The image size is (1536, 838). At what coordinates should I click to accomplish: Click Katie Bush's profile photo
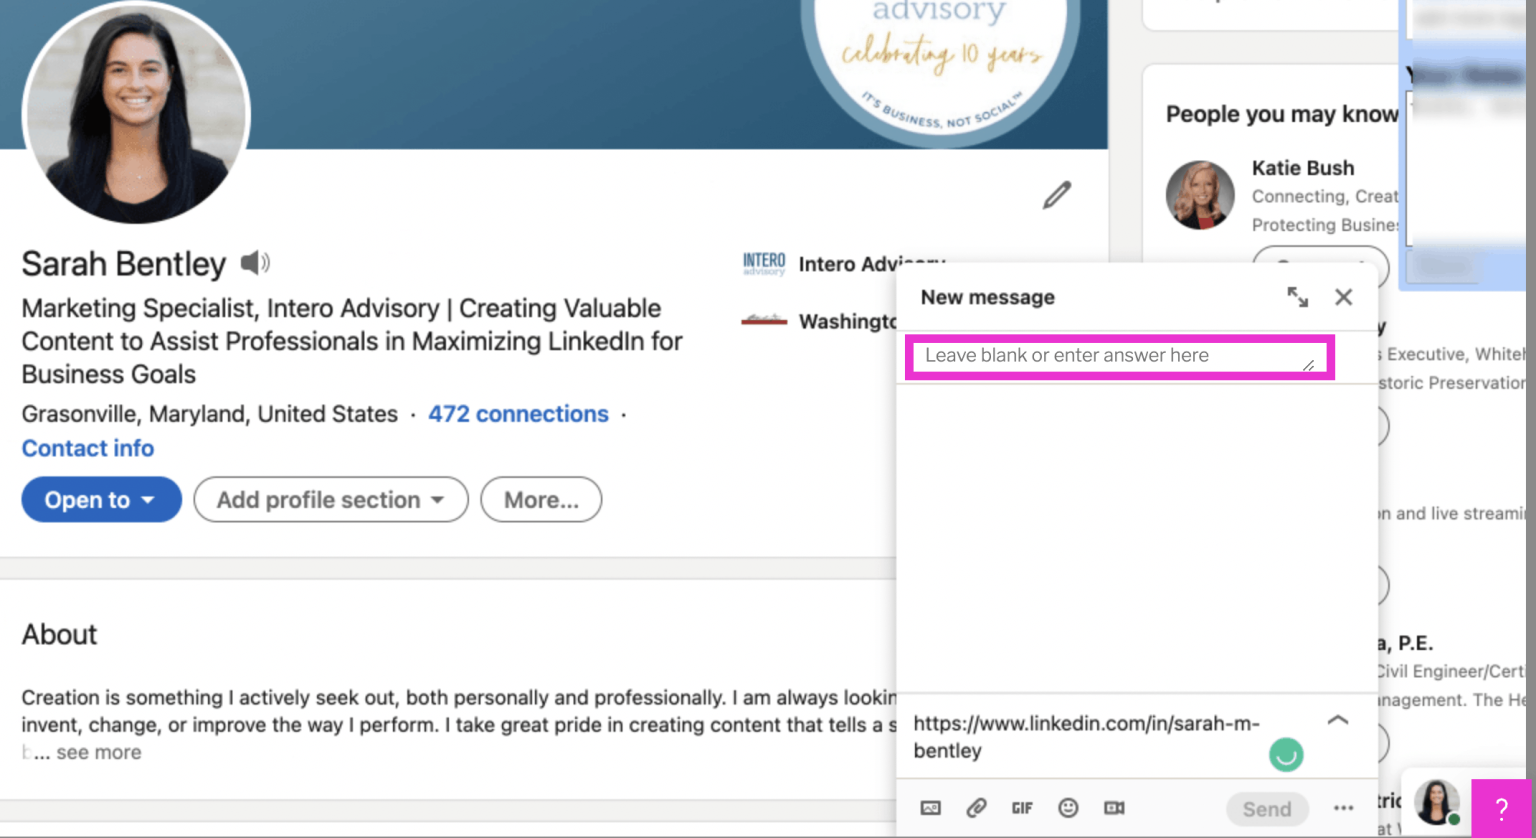pos(1200,196)
